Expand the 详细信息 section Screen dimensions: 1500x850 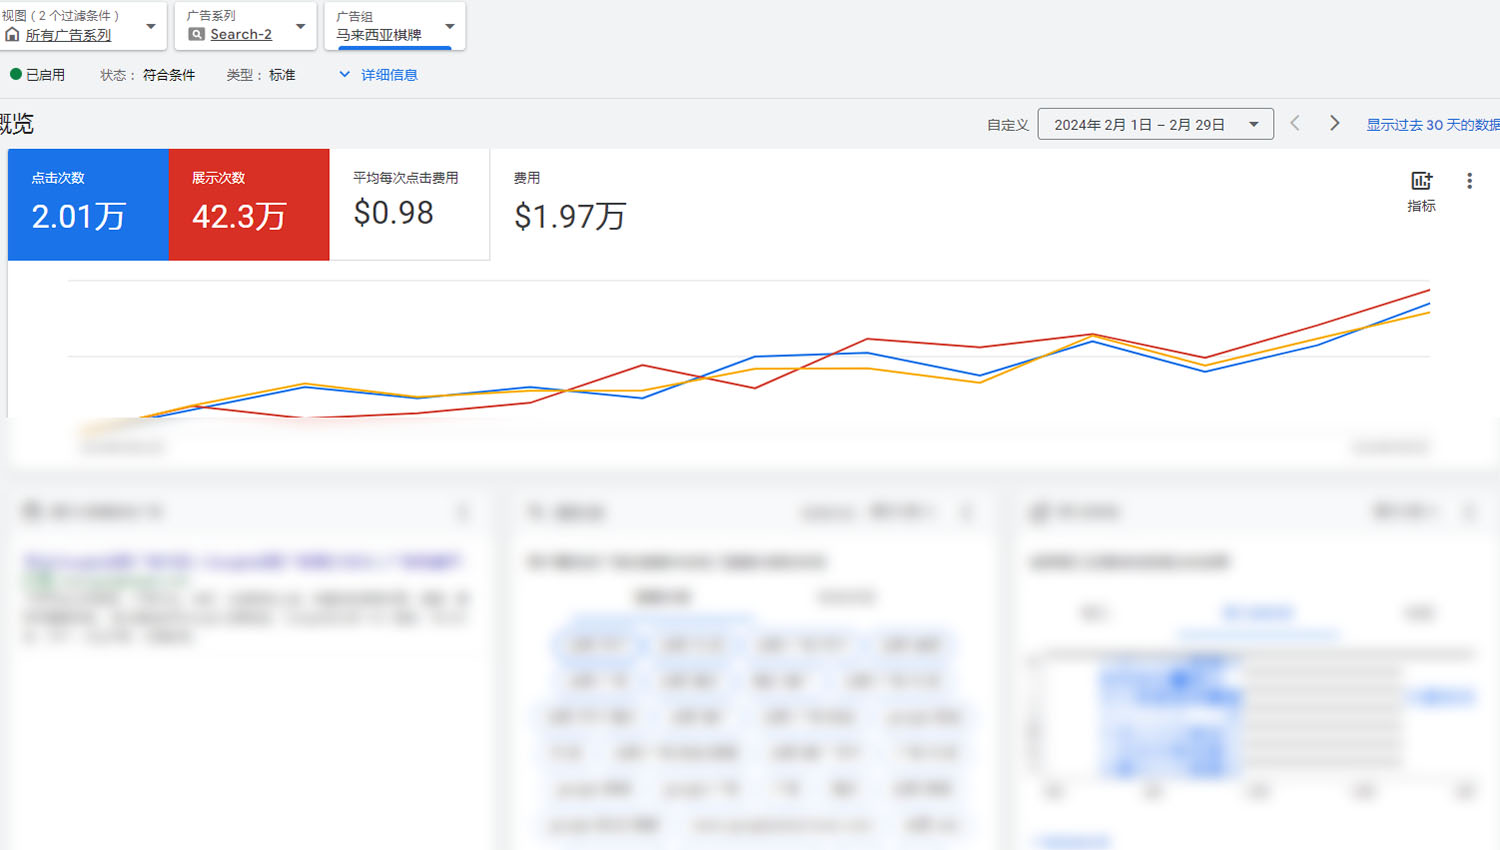tap(378, 75)
